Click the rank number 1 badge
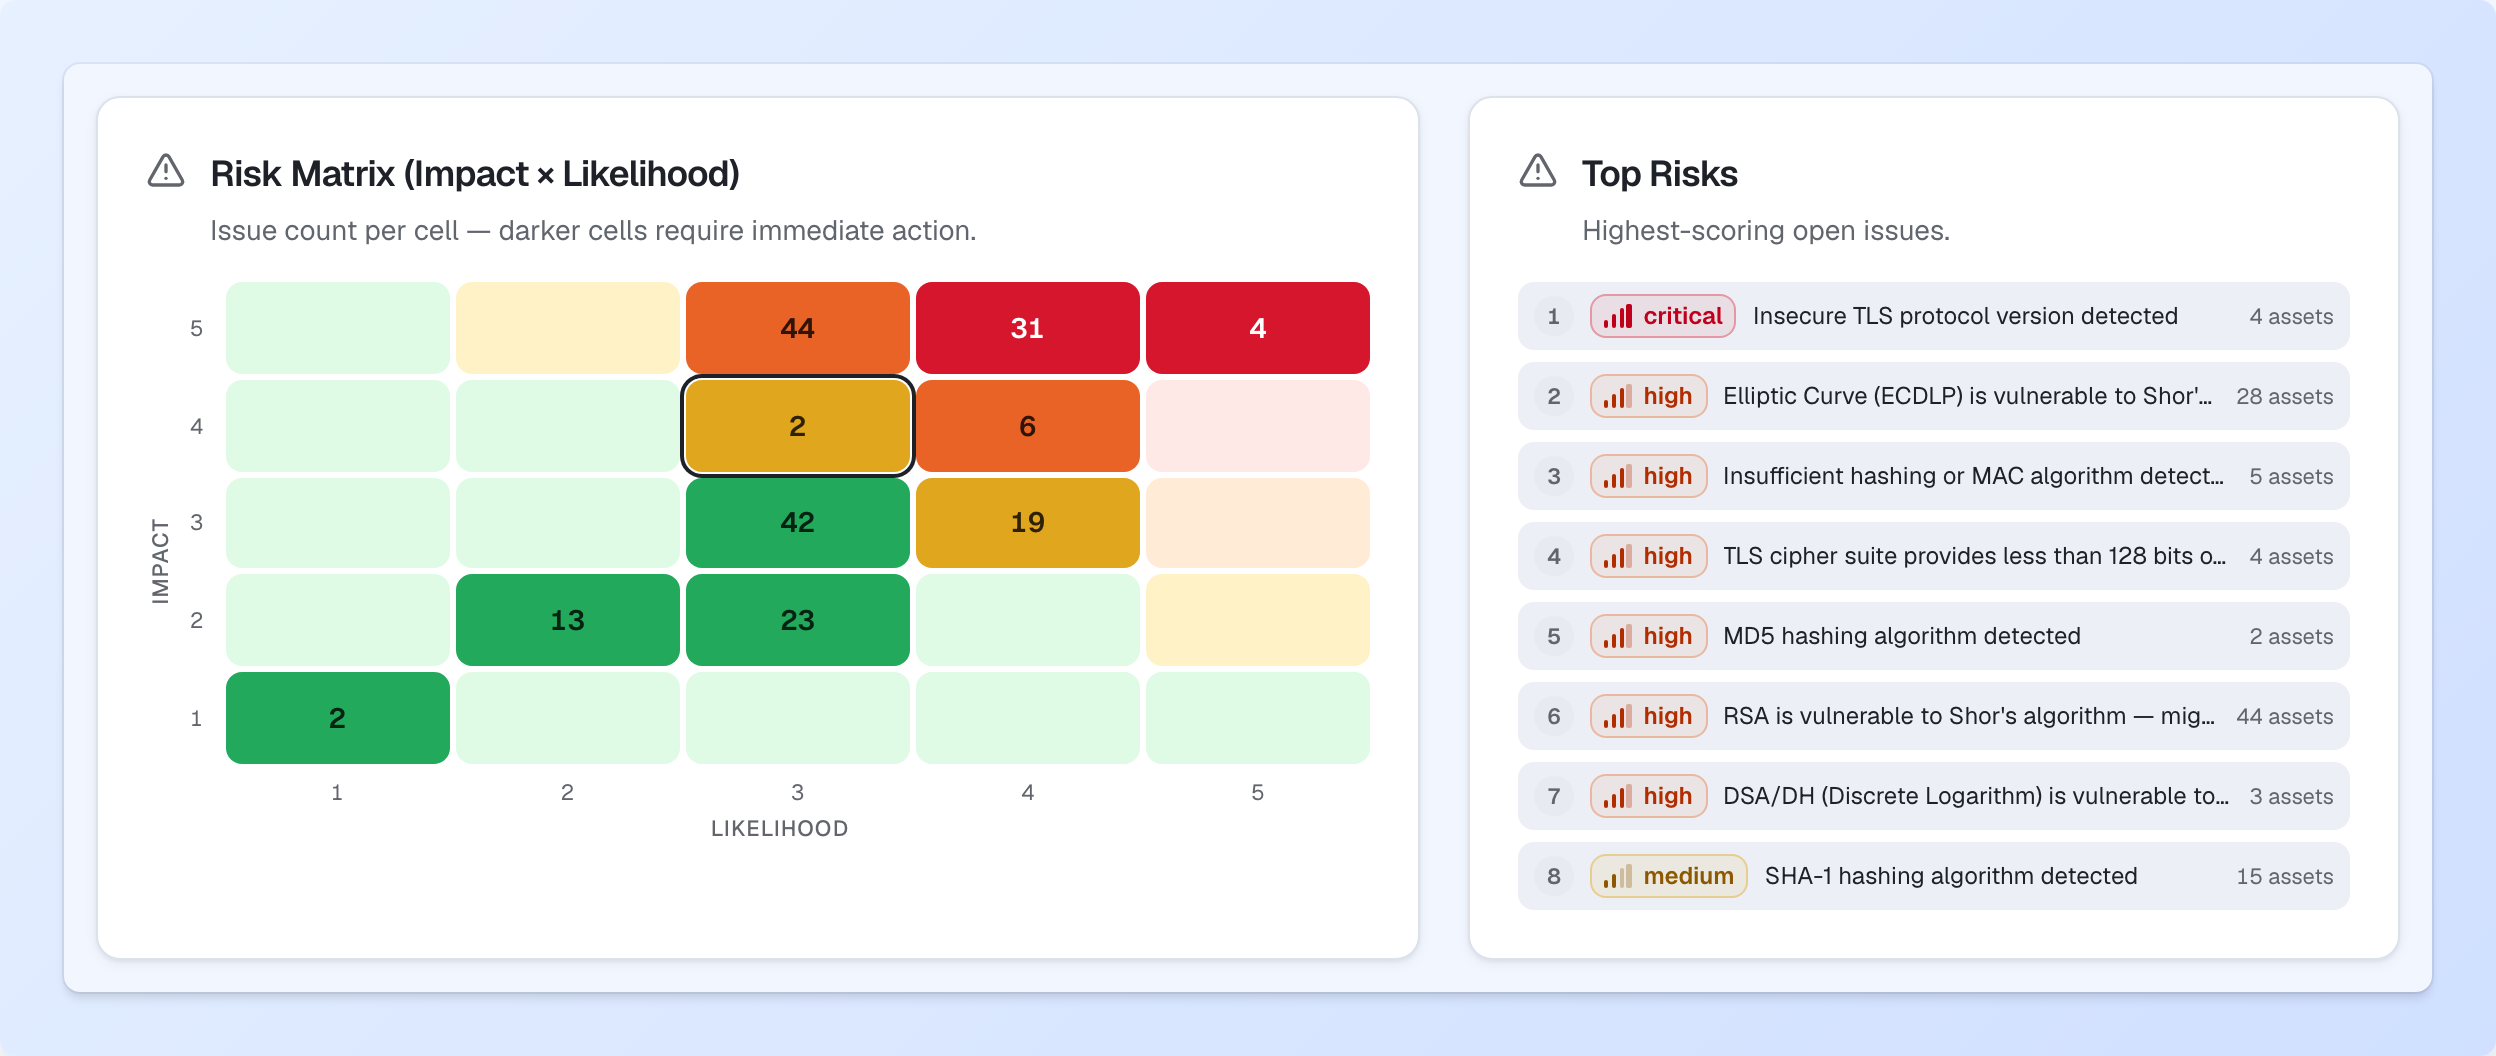This screenshot has width=2496, height=1056. pos(1554,316)
